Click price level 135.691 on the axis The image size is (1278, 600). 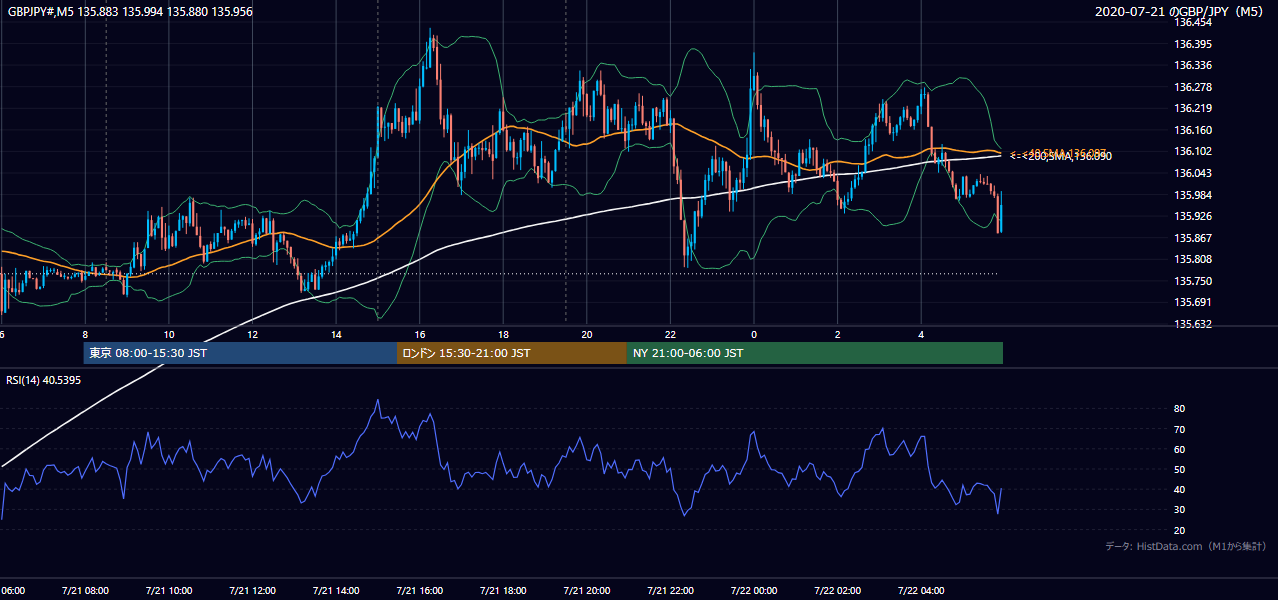coord(1193,302)
